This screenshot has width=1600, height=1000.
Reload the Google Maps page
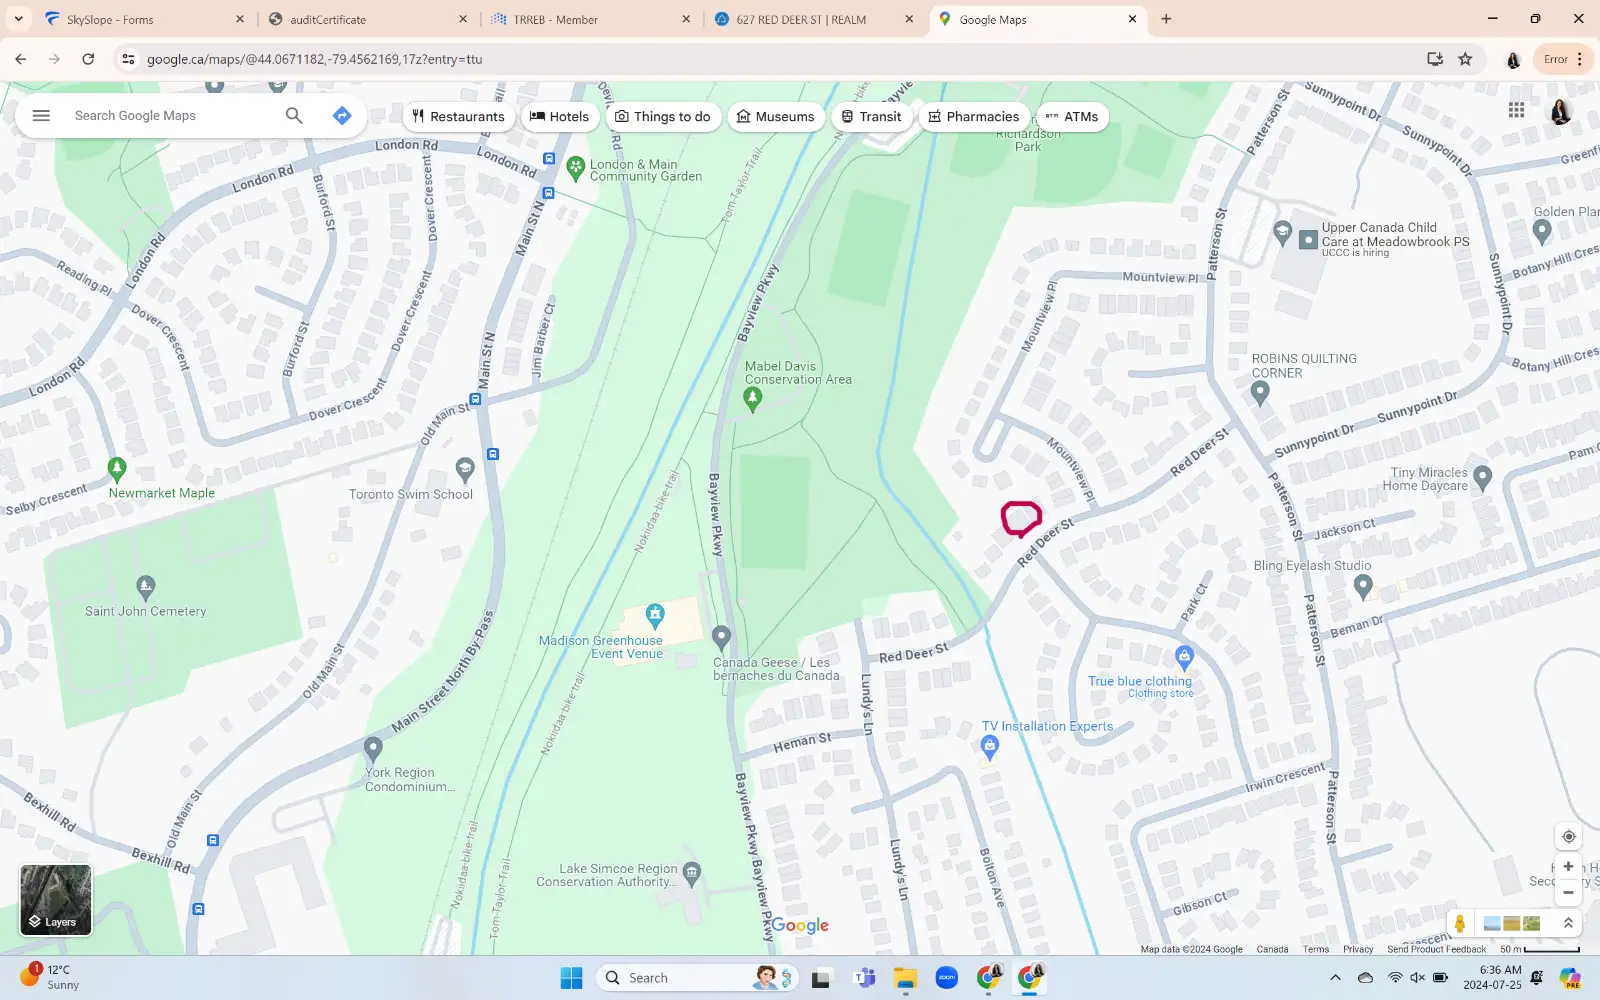point(88,59)
